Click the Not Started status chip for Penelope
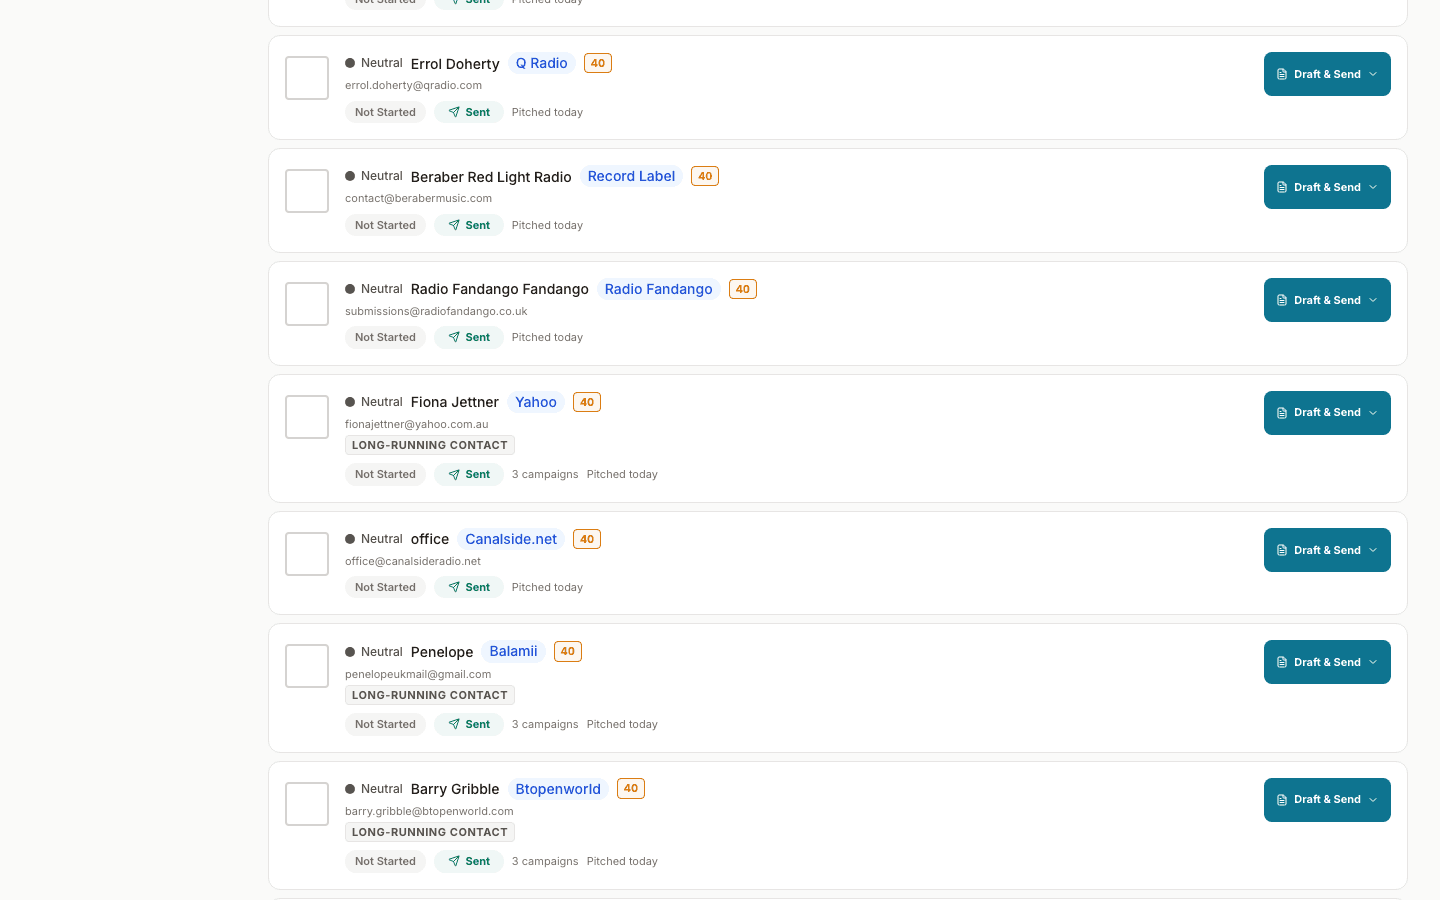 click(385, 723)
